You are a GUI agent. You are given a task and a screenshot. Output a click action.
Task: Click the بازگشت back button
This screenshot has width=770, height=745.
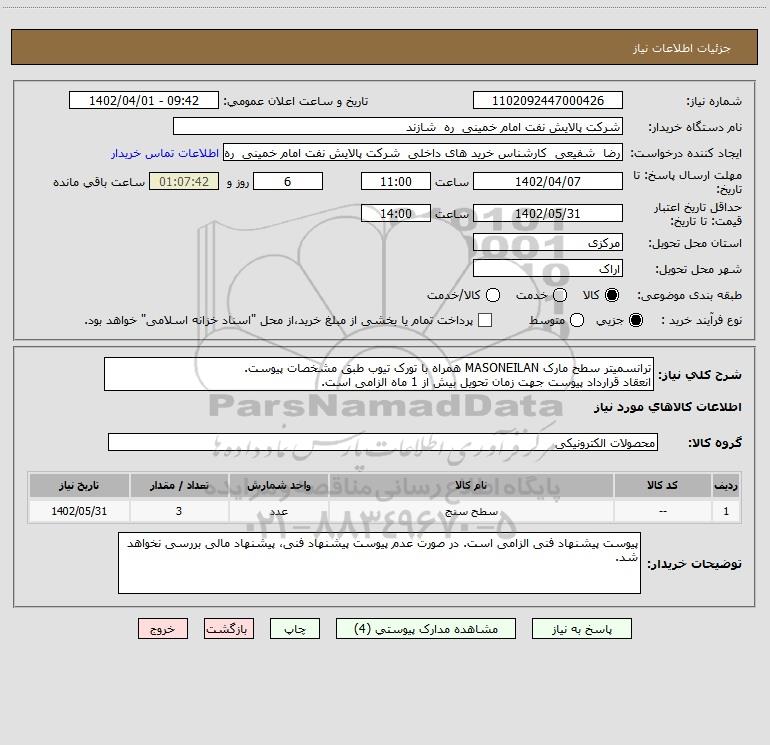tap(229, 629)
